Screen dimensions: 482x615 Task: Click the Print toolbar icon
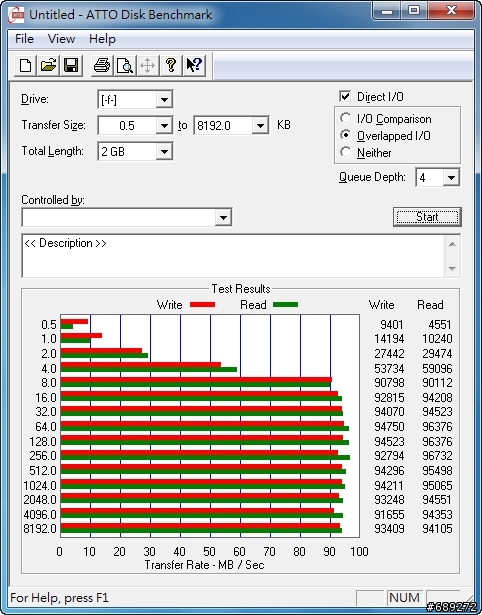pyautogui.click(x=102, y=65)
